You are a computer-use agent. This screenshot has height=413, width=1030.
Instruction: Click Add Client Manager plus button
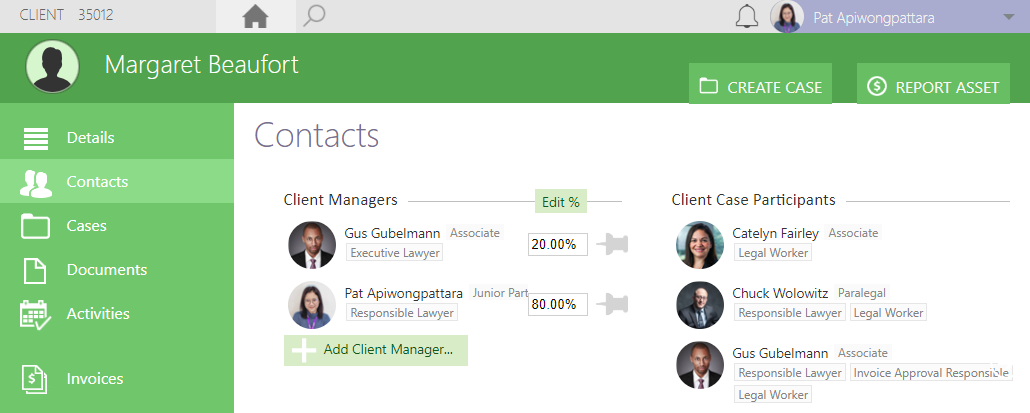[376, 350]
